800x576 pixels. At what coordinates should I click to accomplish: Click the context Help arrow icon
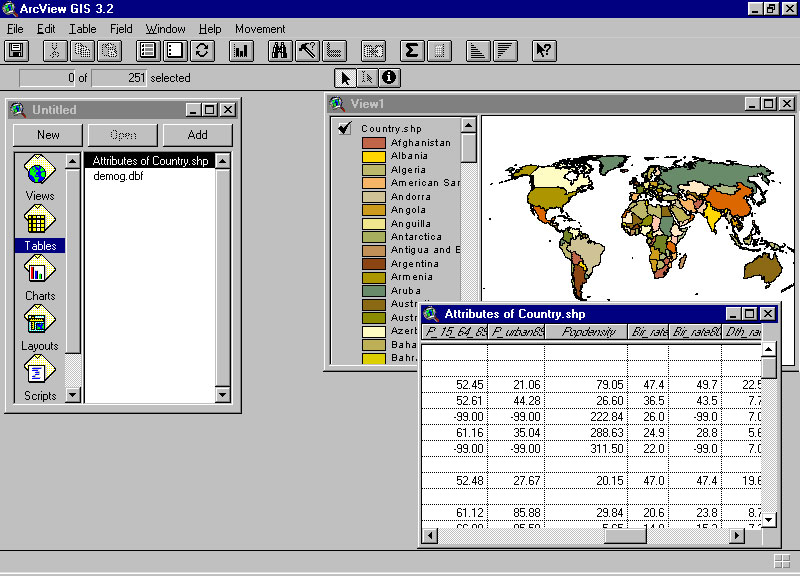coord(543,50)
